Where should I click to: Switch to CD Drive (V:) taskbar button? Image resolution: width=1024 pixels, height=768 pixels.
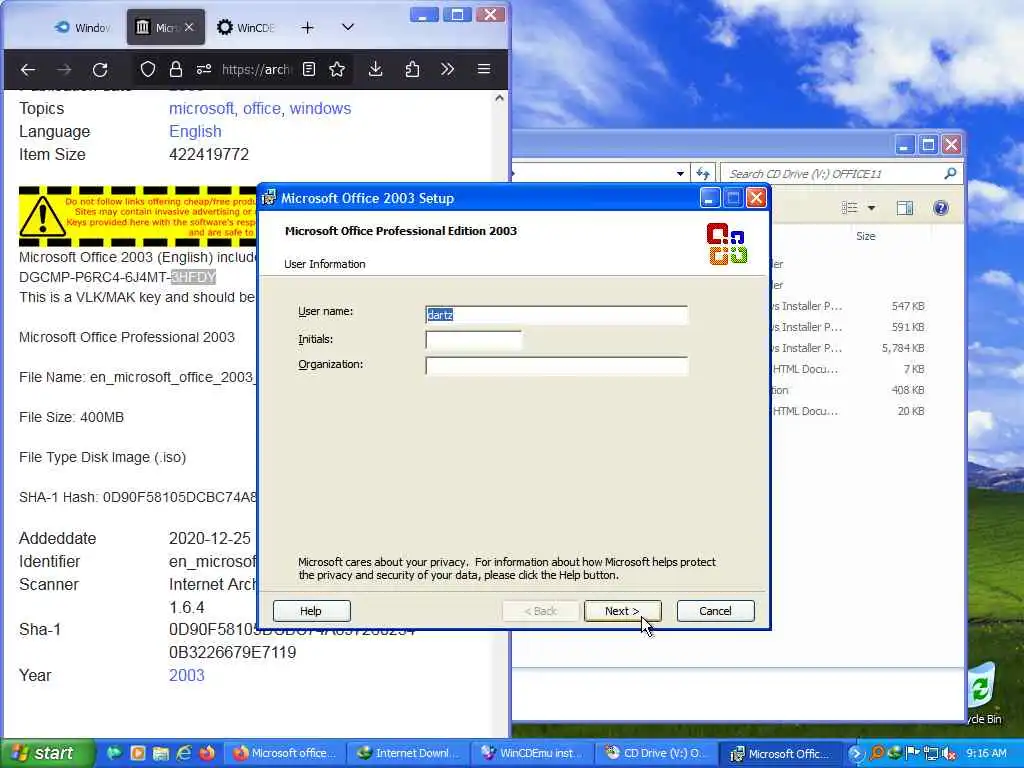click(x=656, y=753)
